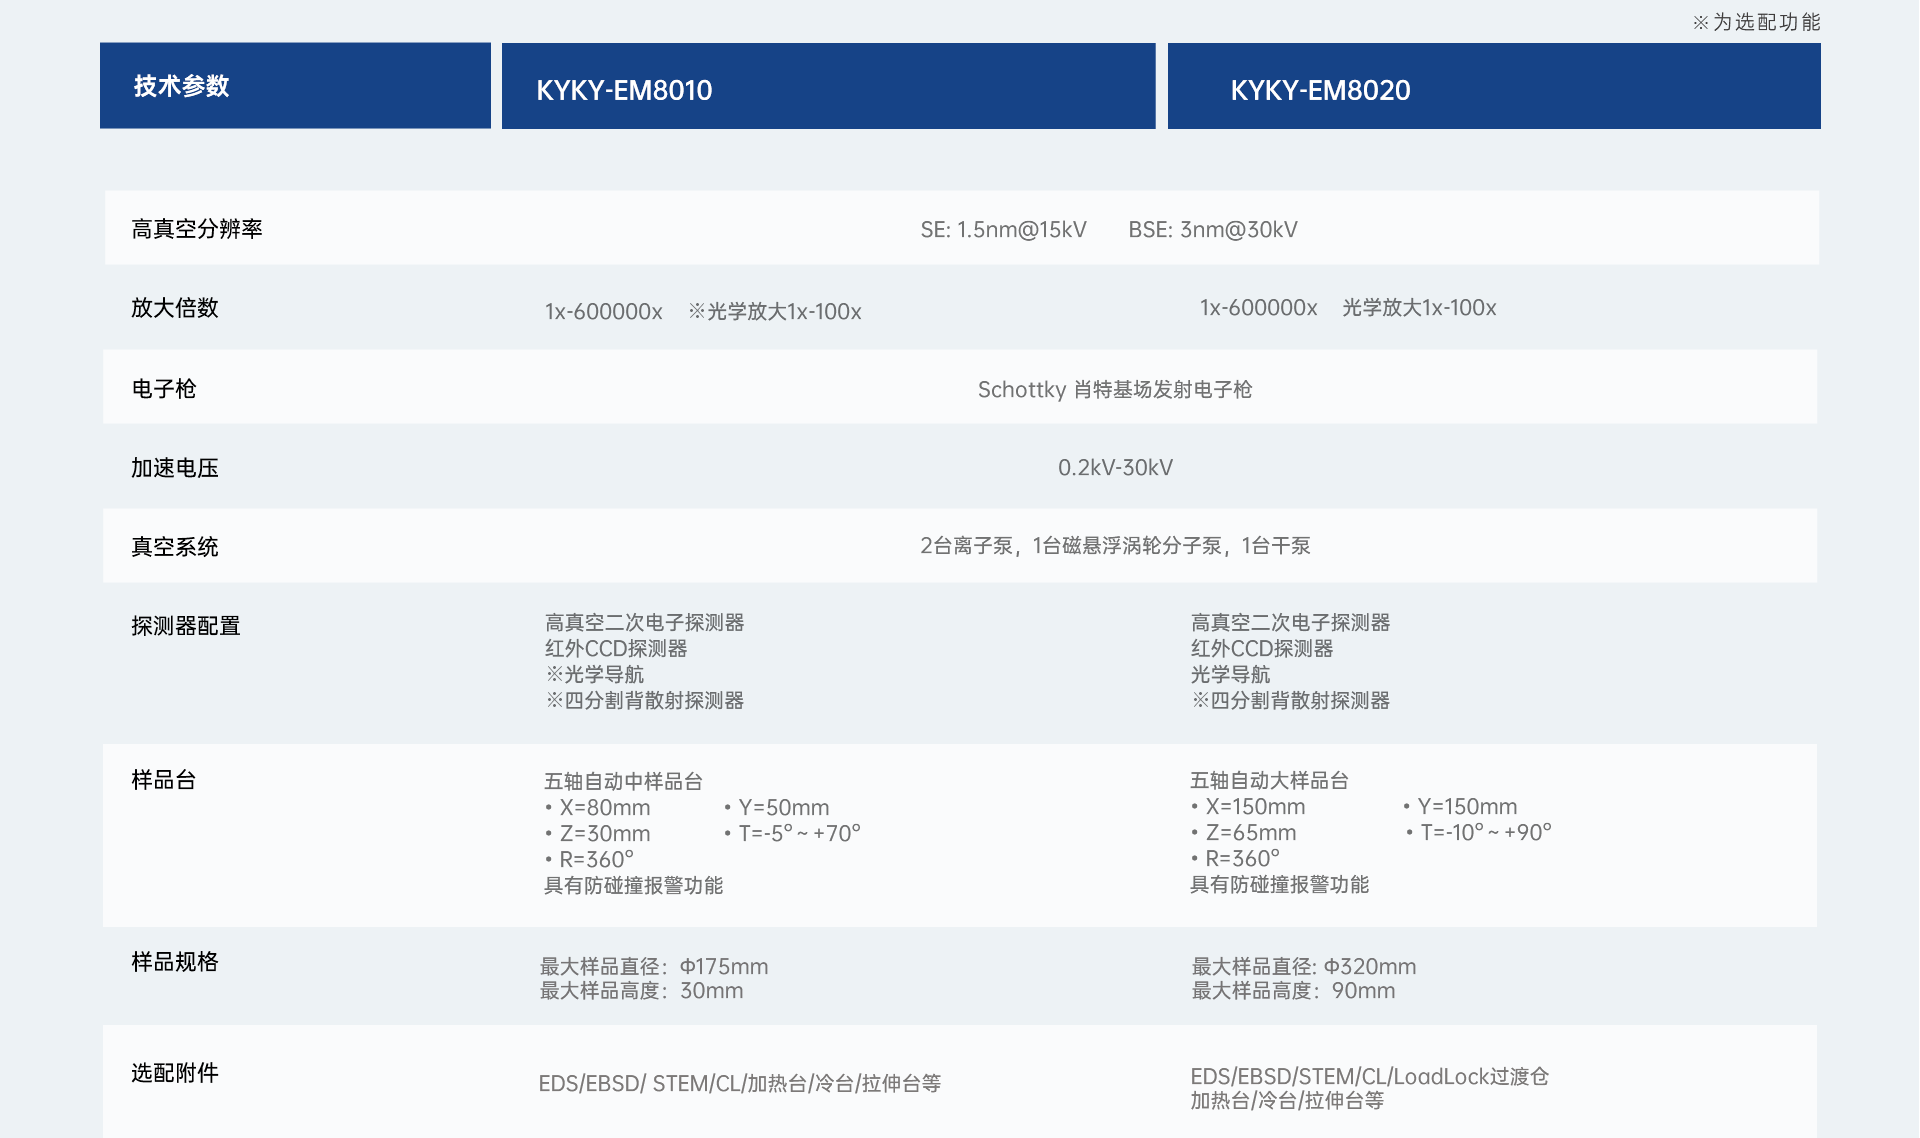Screen dimensions: 1920x1138
Task: Click 最大样品直径 Φ320mm text
Action: pyautogui.click(x=1304, y=967)
